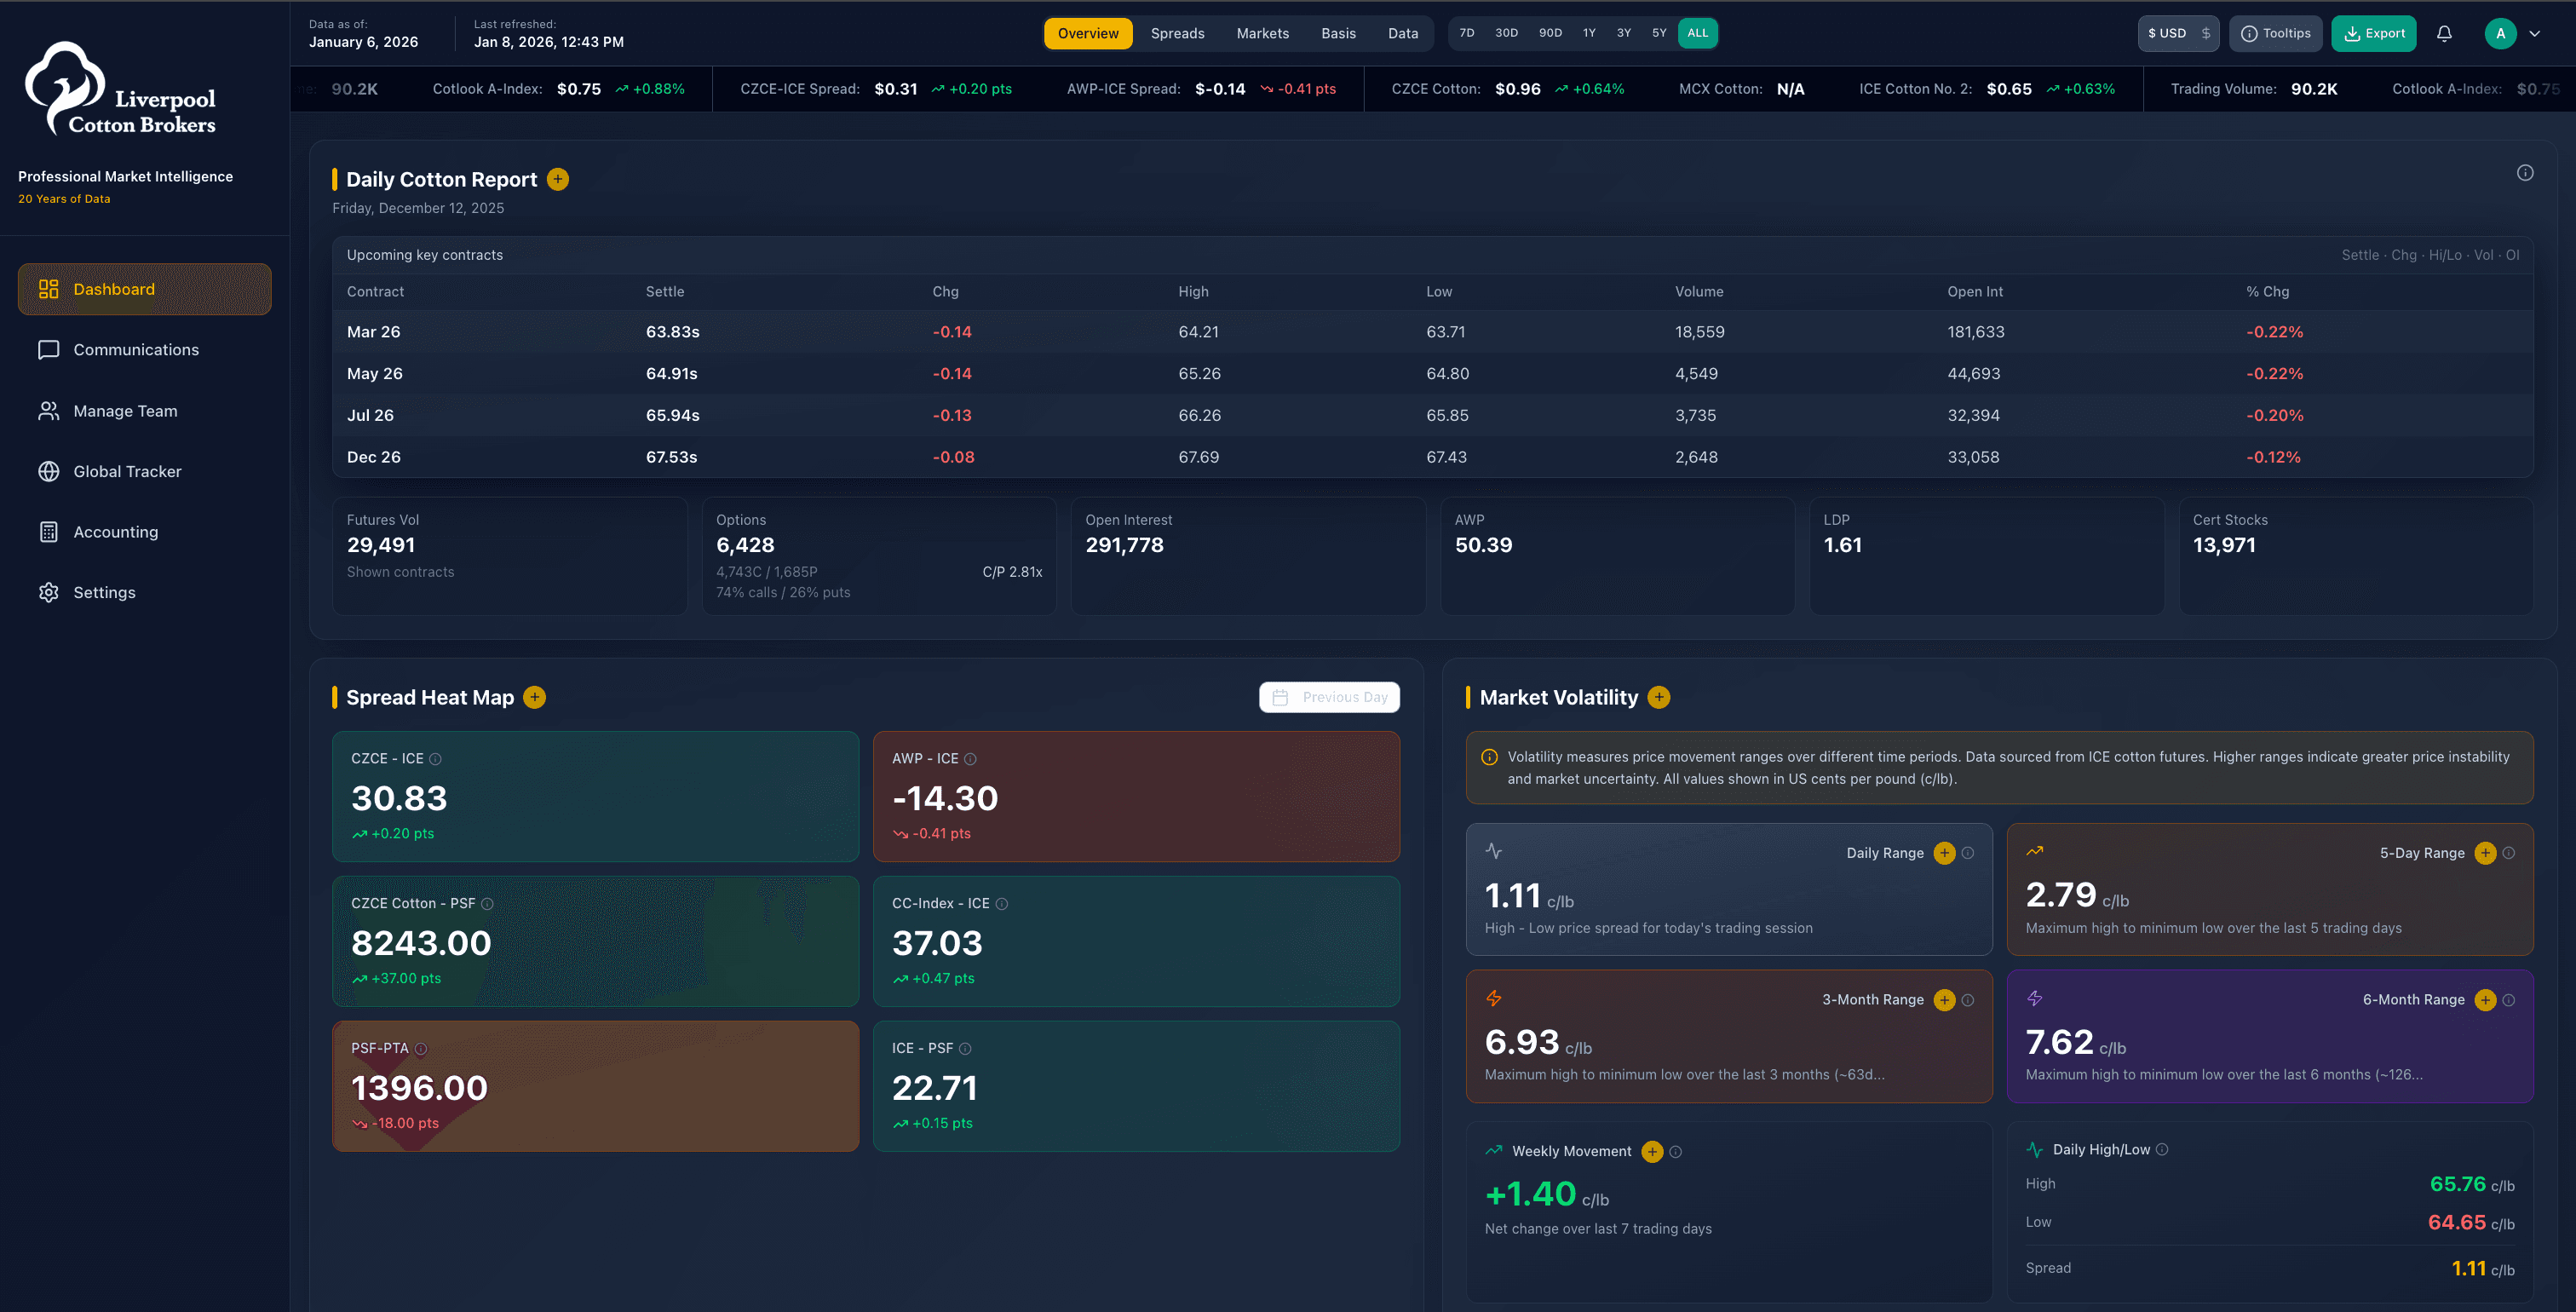2576x1312 pixels.
Task: Open the Previous Day date picker
Action: 1329,697
